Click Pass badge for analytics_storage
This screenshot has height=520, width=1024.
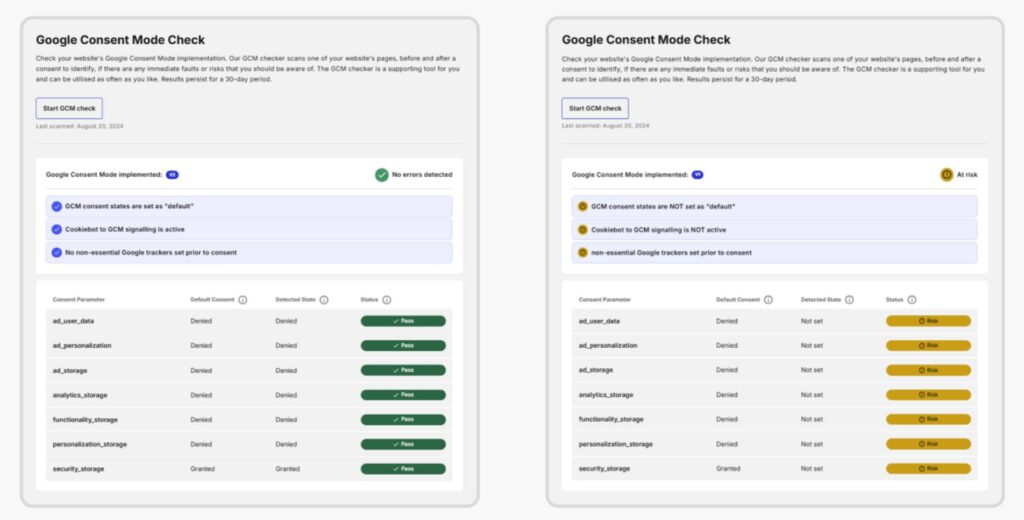click(x=403, y=395)
